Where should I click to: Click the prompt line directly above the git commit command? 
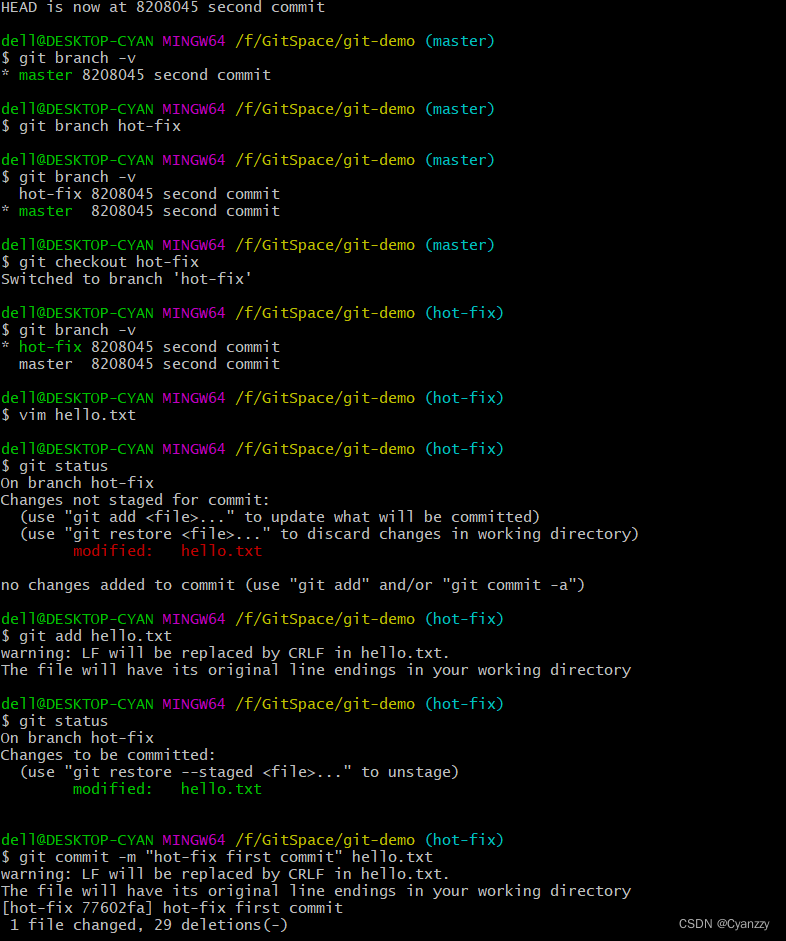[252, 840]
